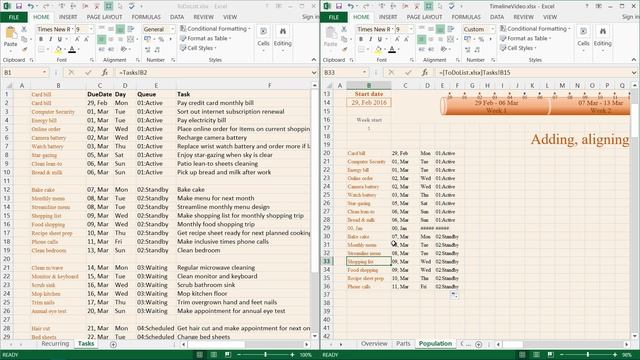Open Format as Table in ToDoList
Viewport: 640px width, 360px height.
[x=206, y=38]
